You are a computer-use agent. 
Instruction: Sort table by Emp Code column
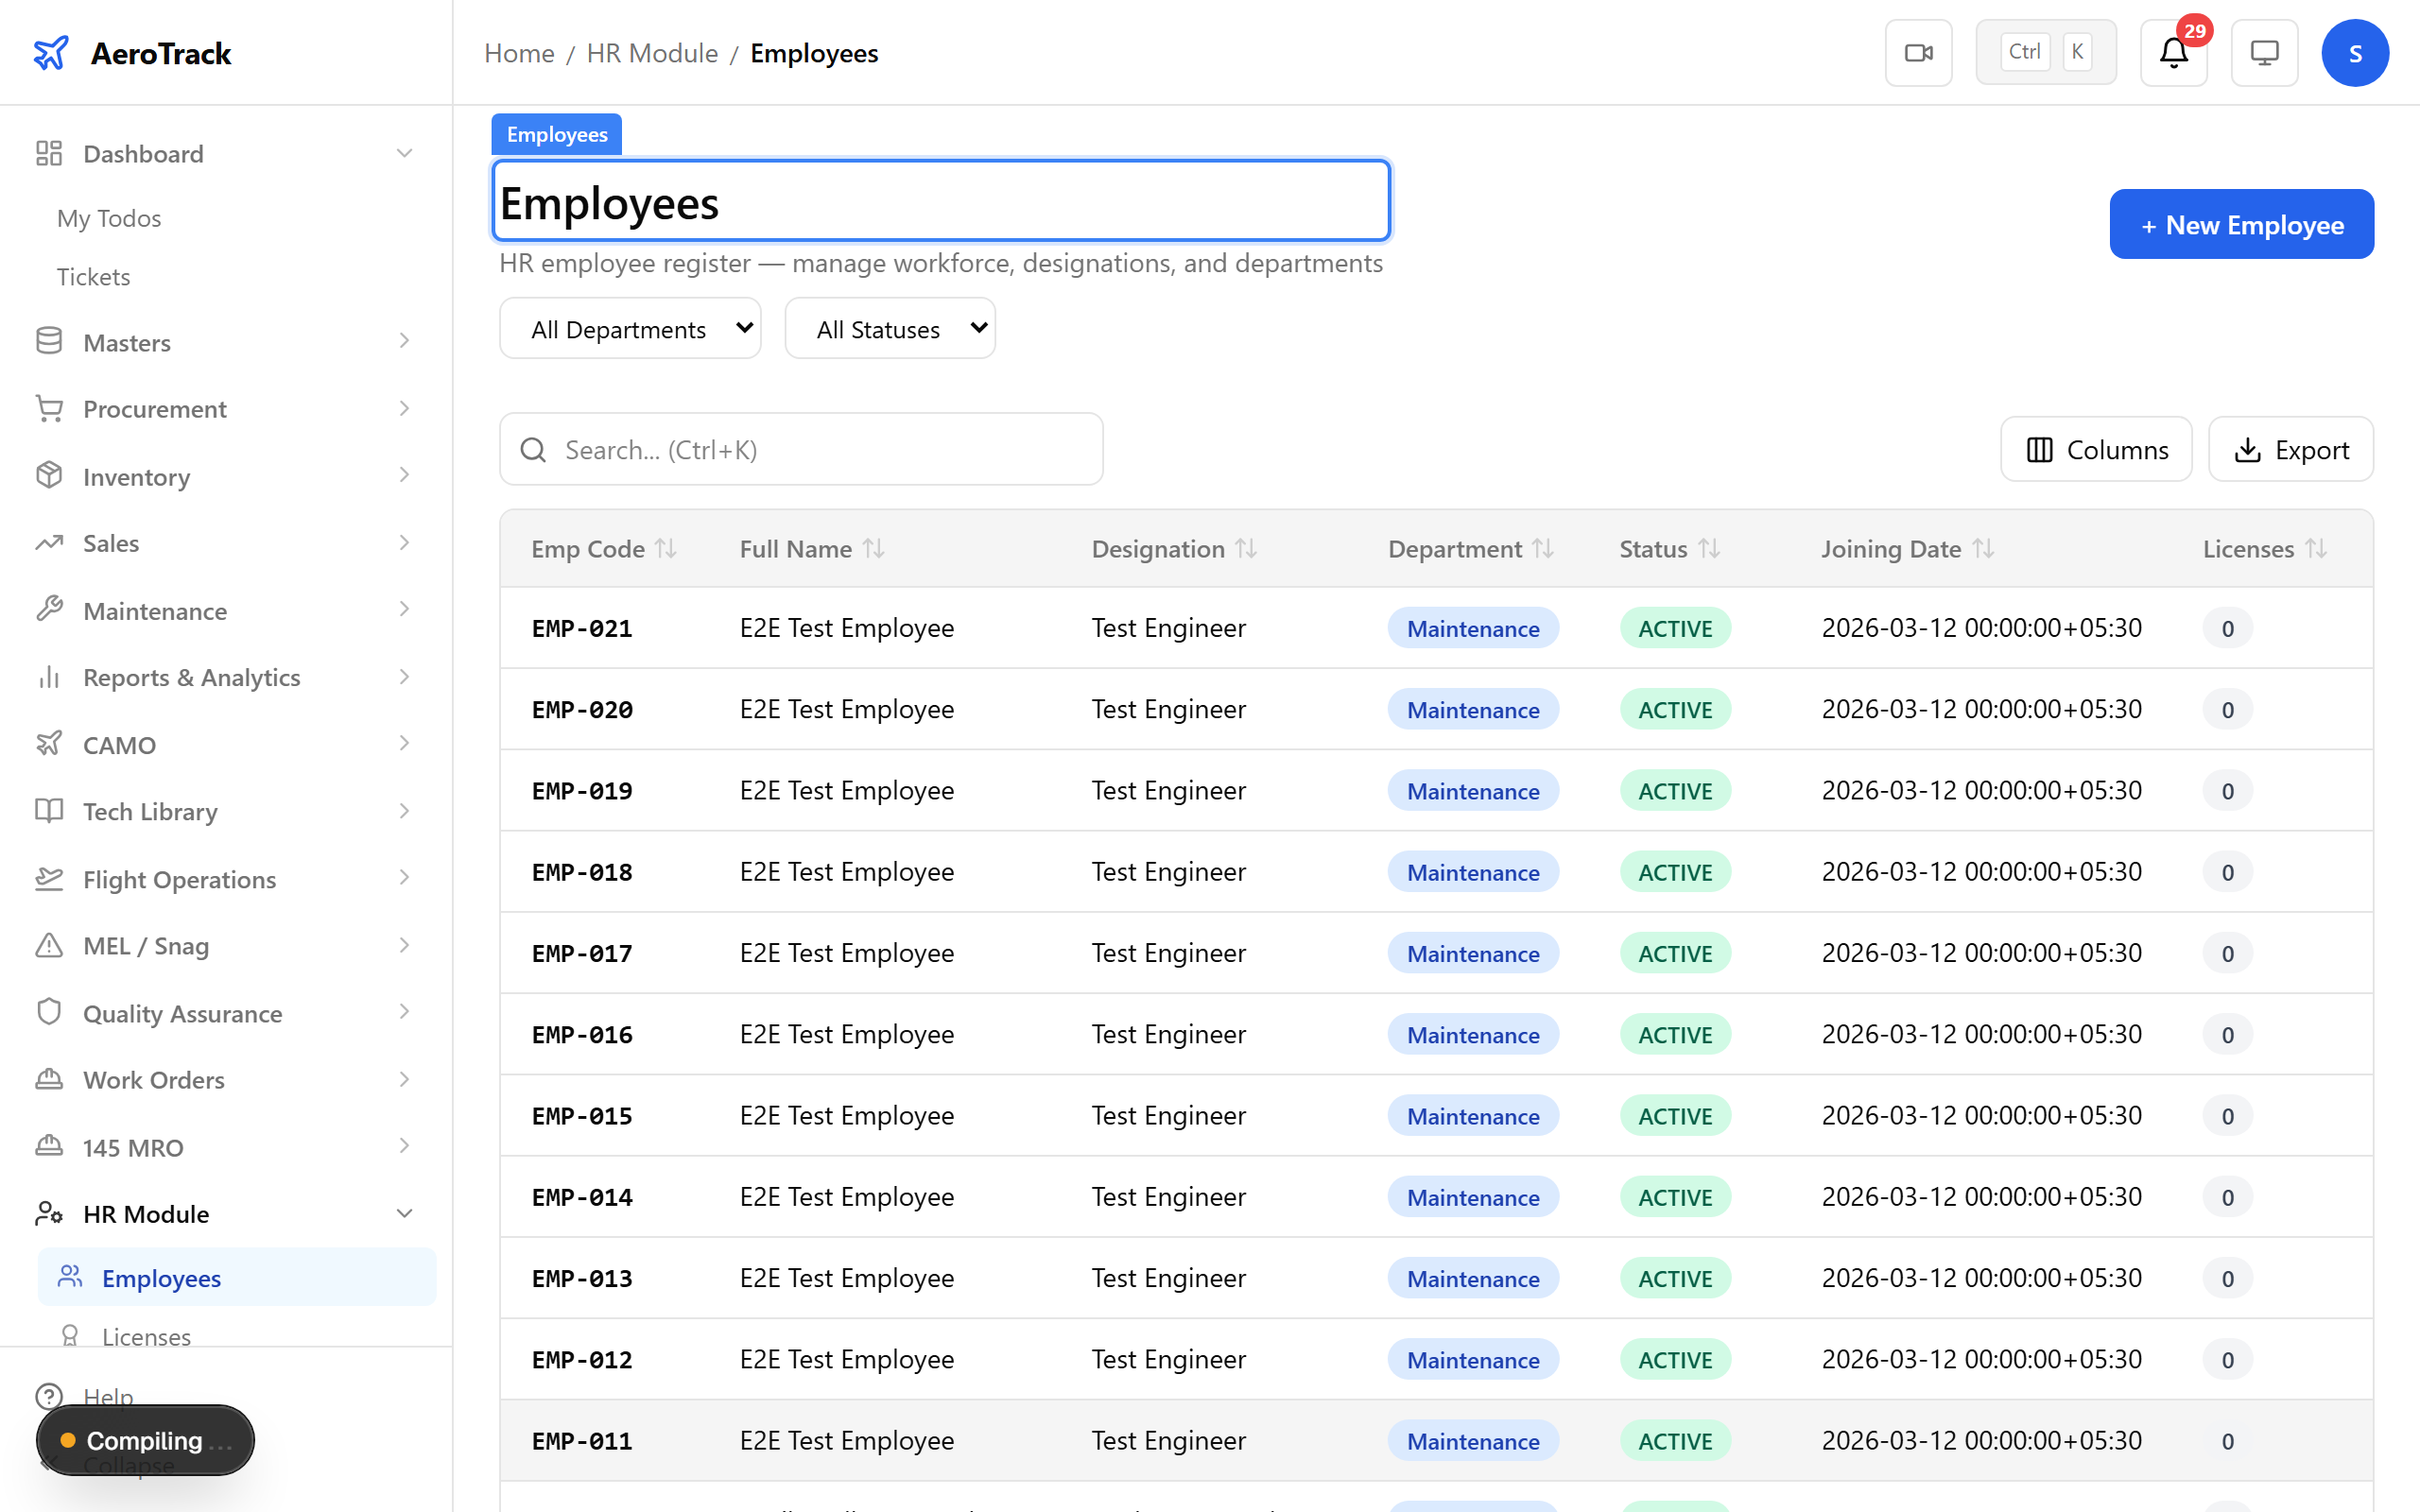(x=666, y=549)
